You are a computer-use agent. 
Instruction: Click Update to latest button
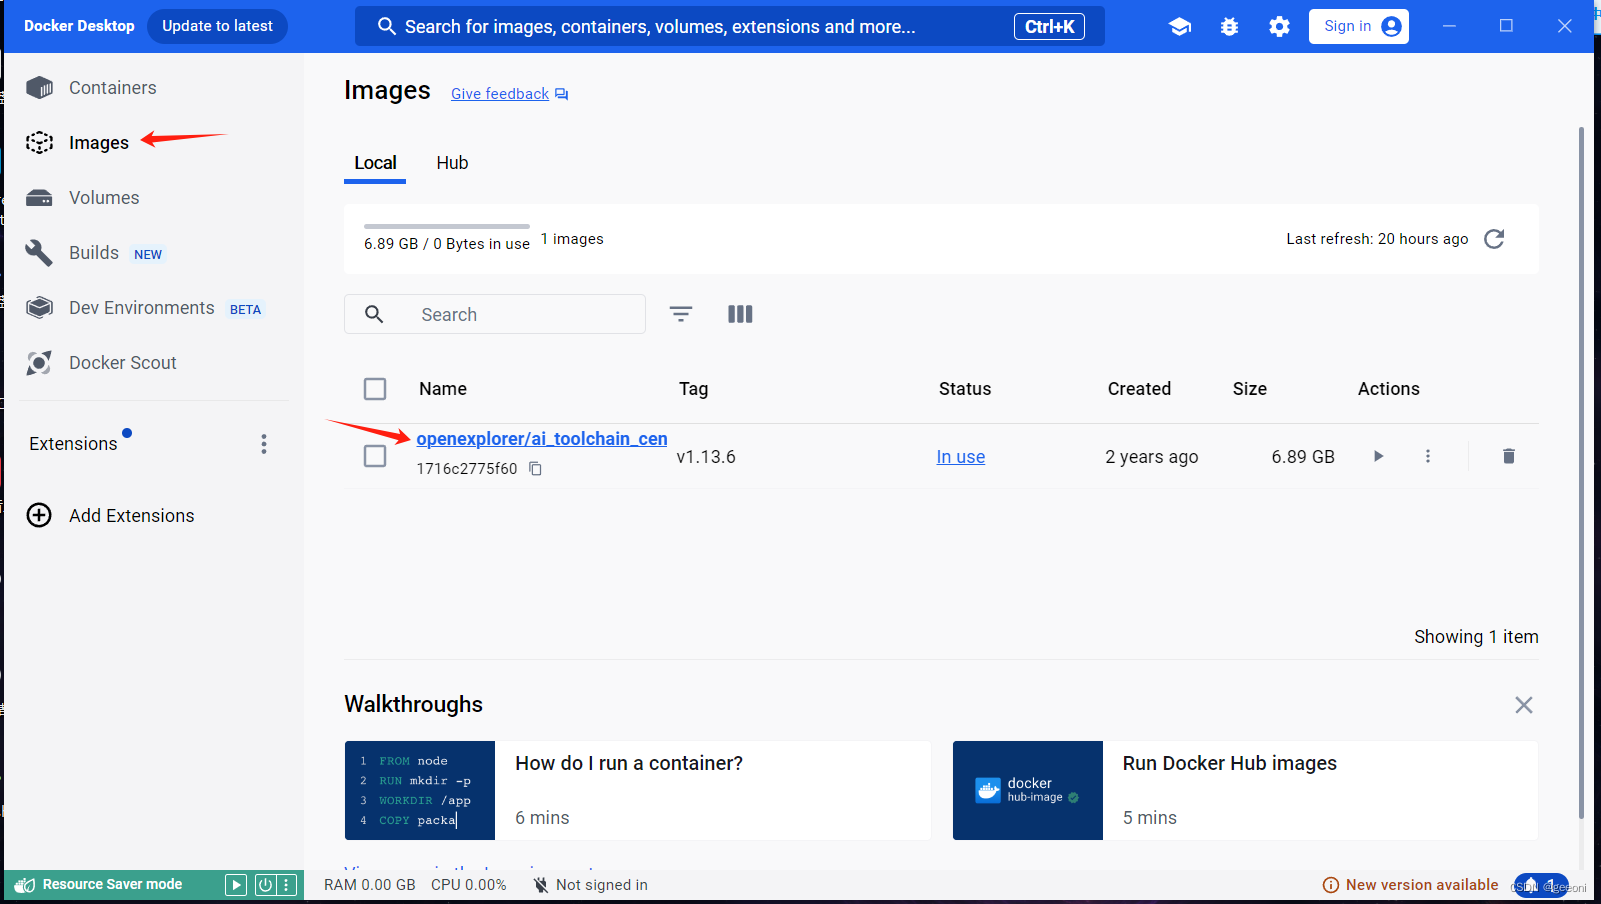[217, 26]
